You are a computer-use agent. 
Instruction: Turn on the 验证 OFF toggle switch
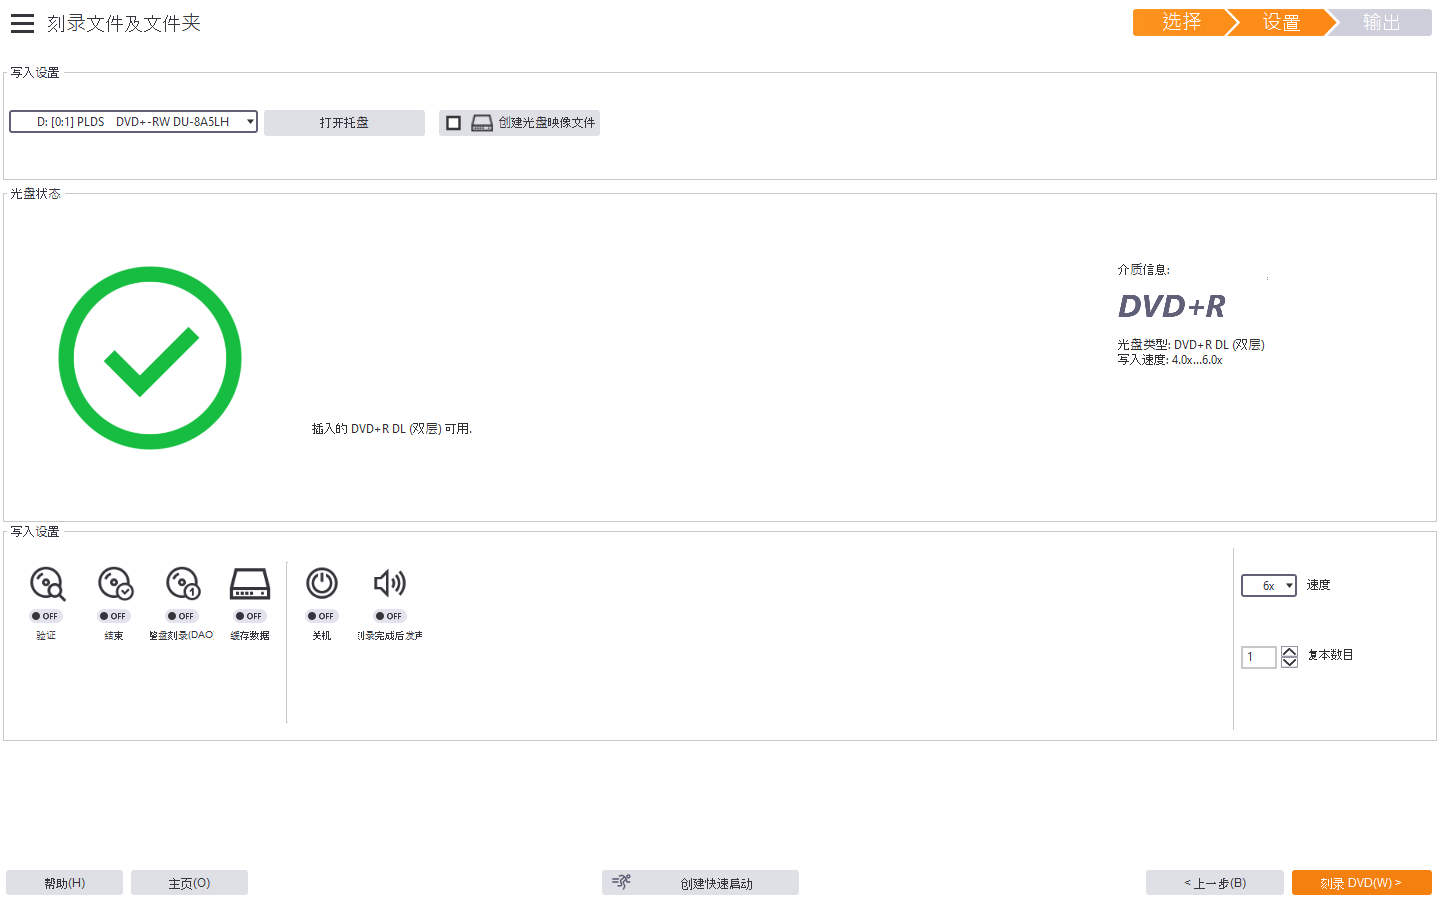coord(46,616)
